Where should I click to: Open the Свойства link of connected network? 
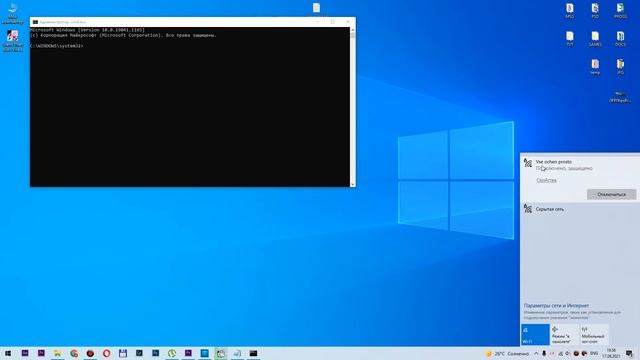pos(546,180)
